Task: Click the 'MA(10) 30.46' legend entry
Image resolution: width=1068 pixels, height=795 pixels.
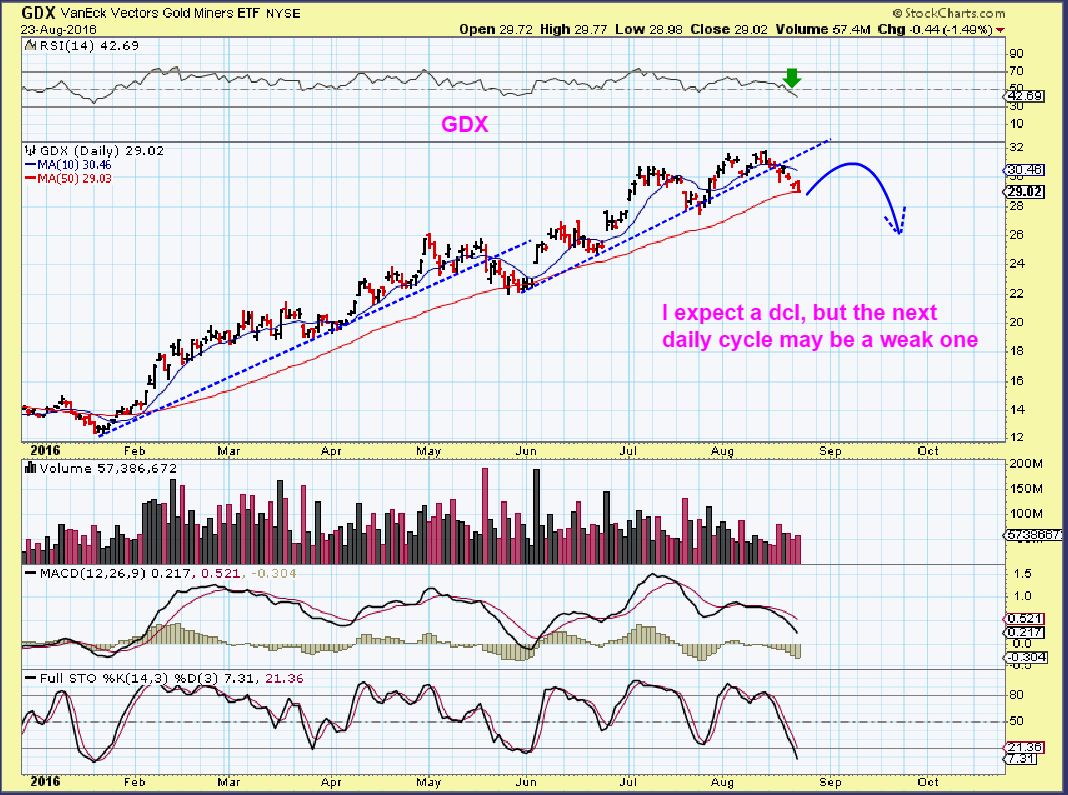Action: click(x=74, y=165)
